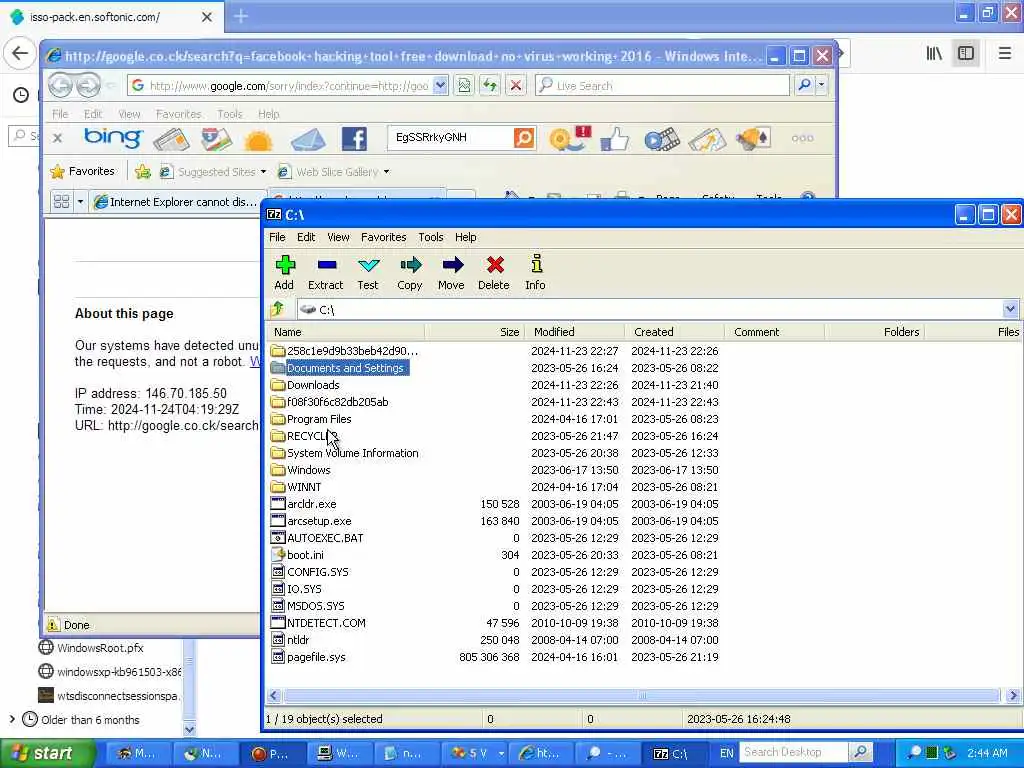Select the Move tool in 7-Zip
Image resolution: width=1024 pixels, height=768 pixels.
coord(451,272)
